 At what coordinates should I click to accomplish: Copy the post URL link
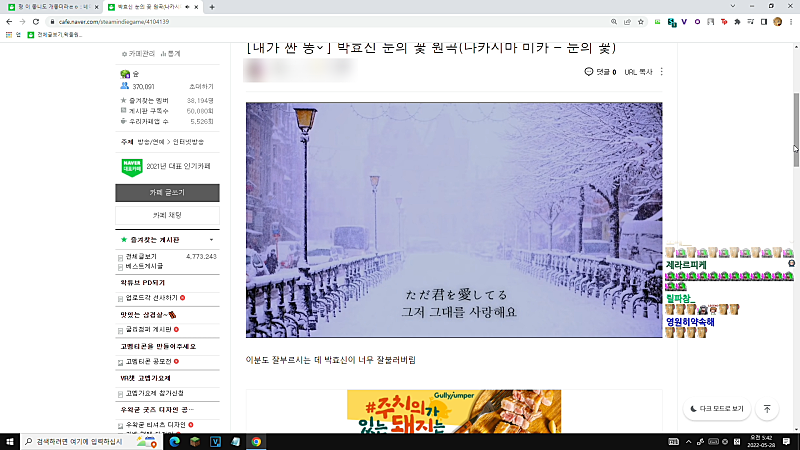639,72
